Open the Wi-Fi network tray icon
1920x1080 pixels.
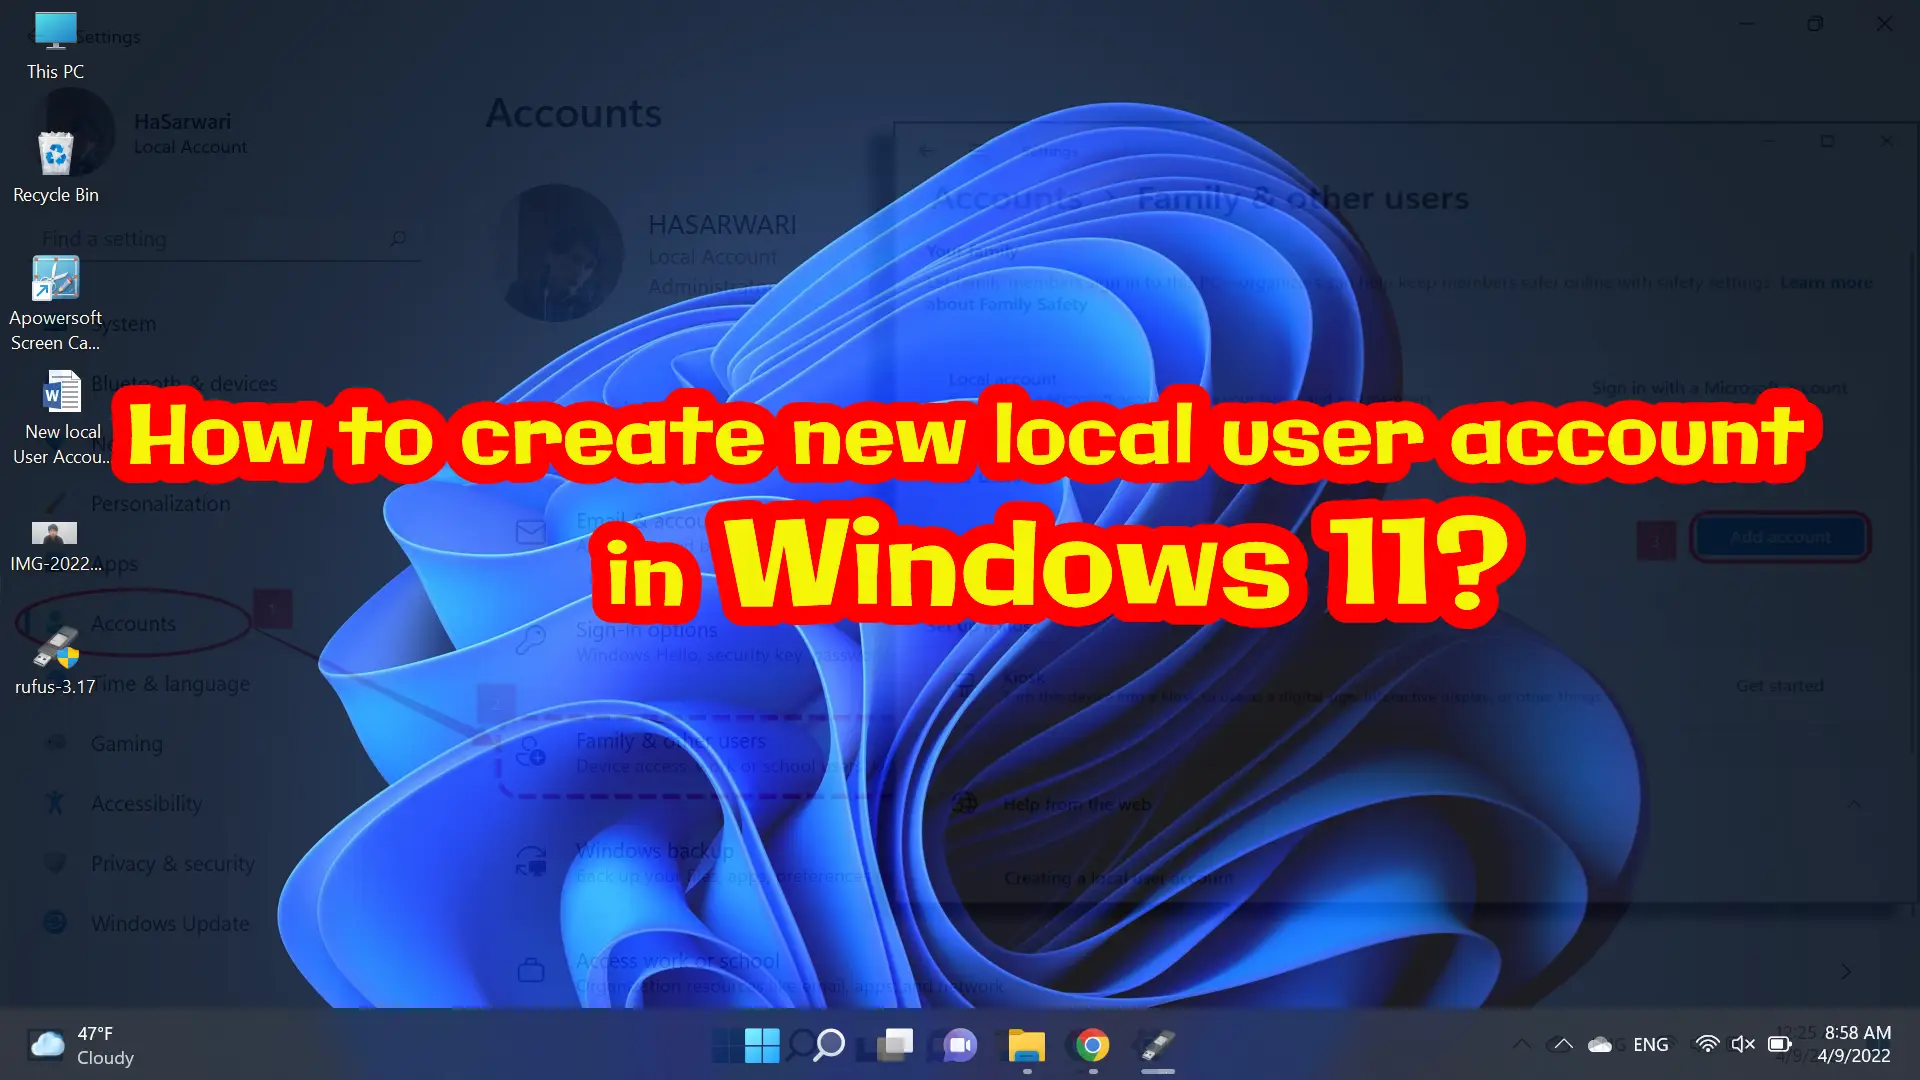coord(1708,1045)
